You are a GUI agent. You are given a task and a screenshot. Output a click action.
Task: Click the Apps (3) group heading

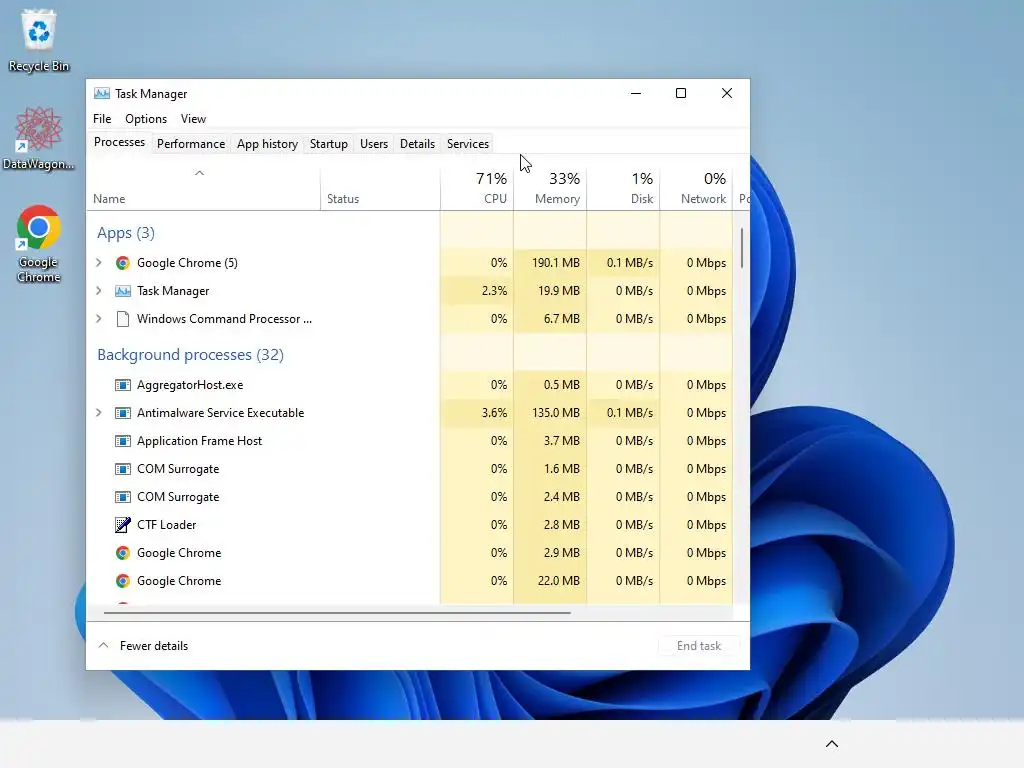(126, 232)
